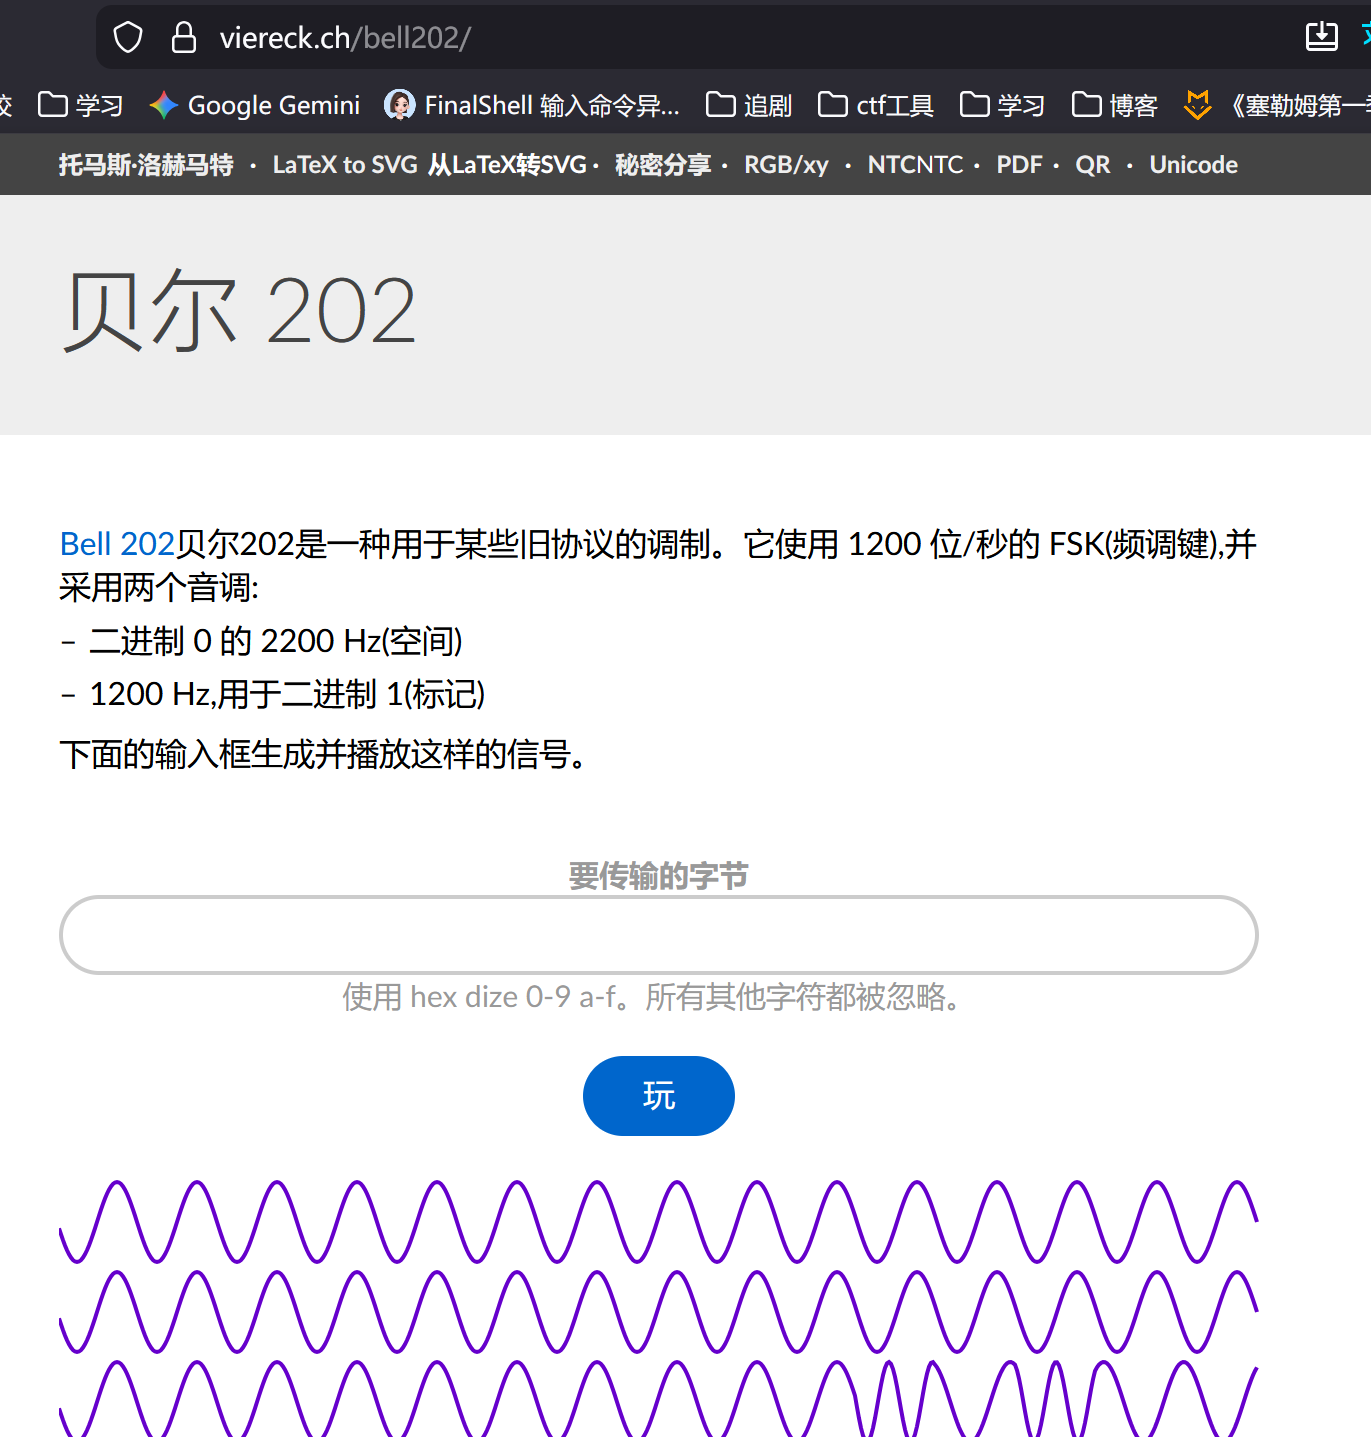Open the 追剧 bookmark folder
Viewport: 1371px width, 1437px height.
pos(749,105)
